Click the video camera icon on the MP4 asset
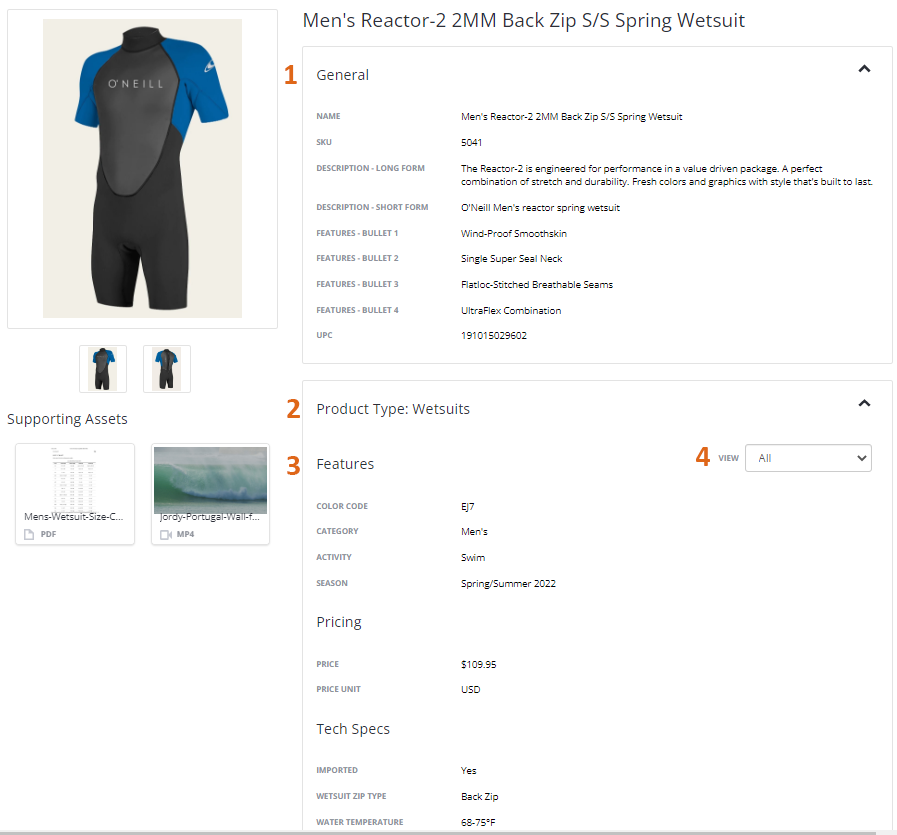 pyautogui.click(x=166, y=534)
